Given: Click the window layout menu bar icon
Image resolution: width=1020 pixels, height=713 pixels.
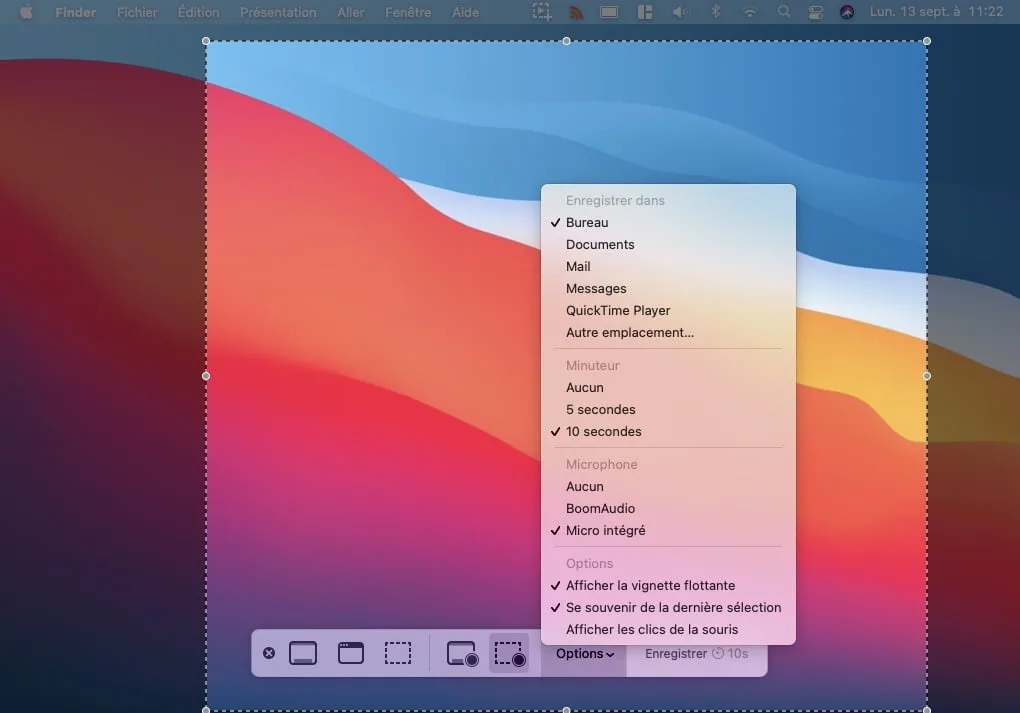Looking at the screenshot, I should [x=645, y=12].
